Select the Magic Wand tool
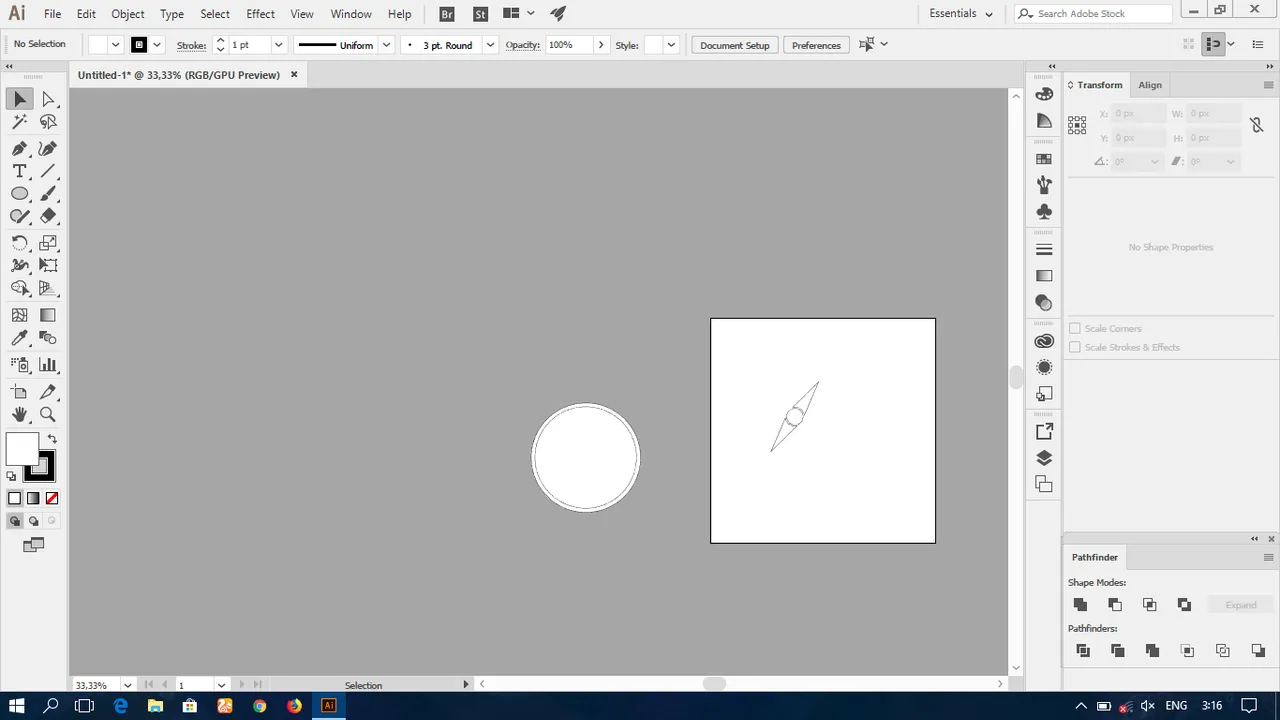Viewport: 1280px width, 720px height. 20,122
